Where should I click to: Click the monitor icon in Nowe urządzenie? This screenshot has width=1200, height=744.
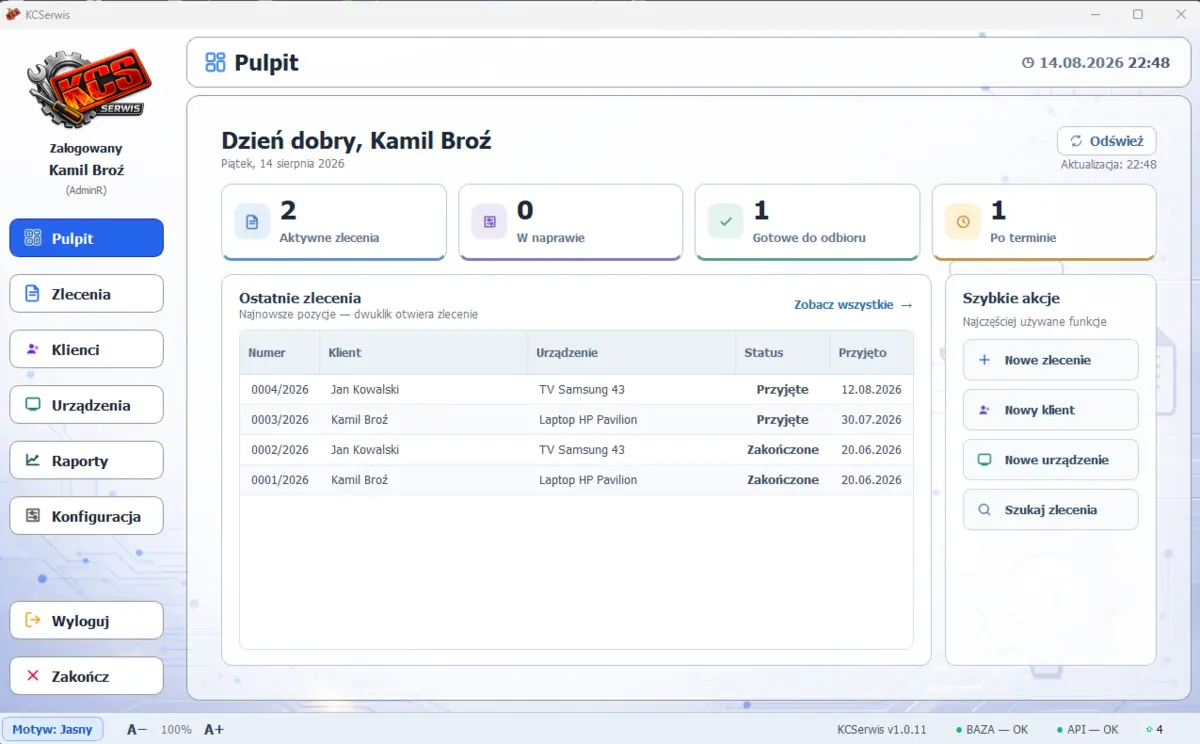984,460
